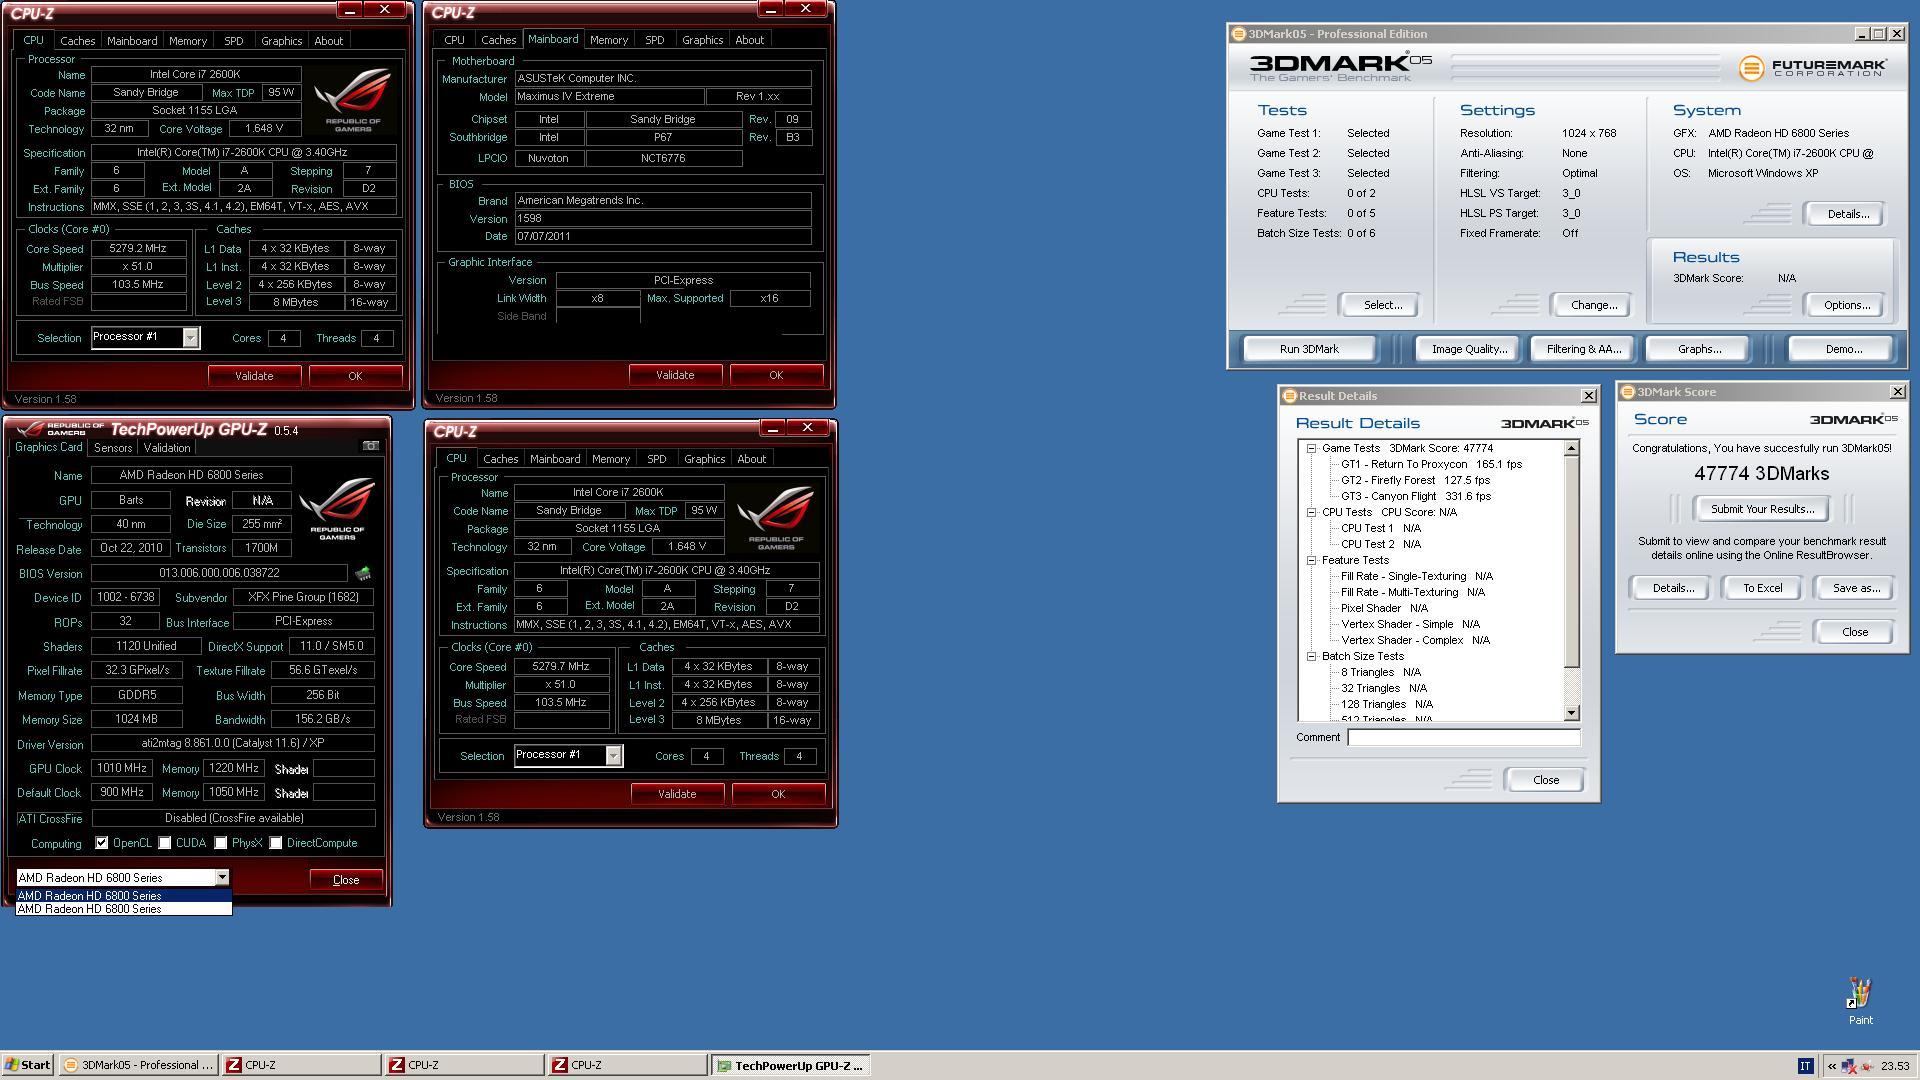Image resolution: width=1920 pixels, height=1080 pixels.
Task: Switch to Validation tab in GPU-Z
Action: 167,448
